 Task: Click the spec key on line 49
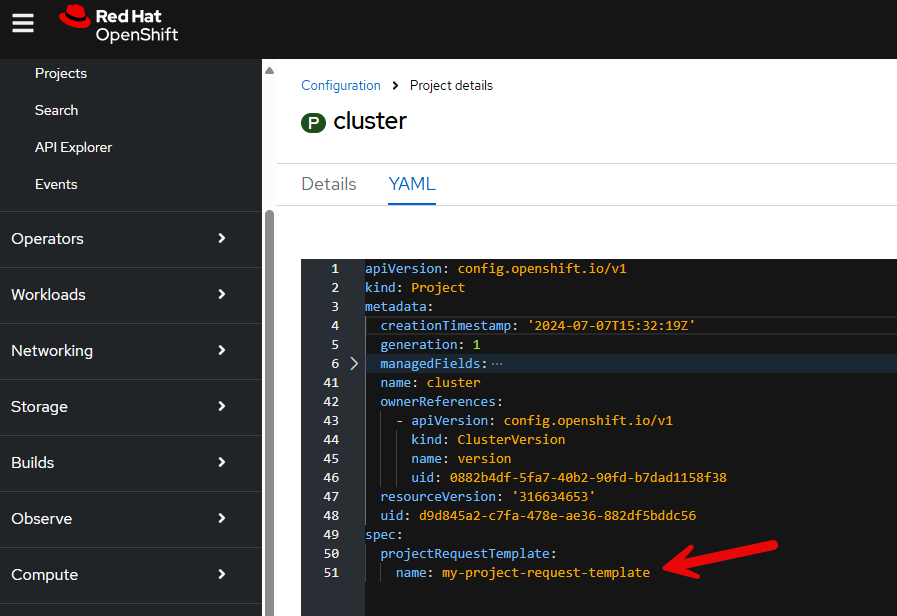coord(380,535)
